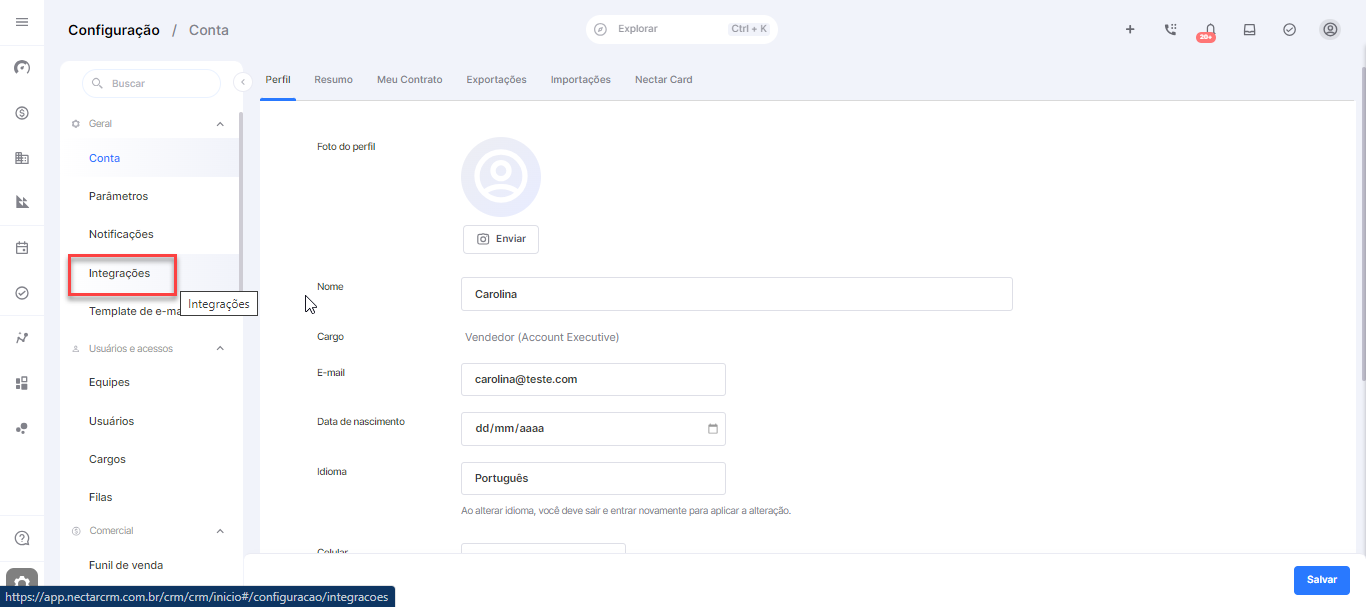Open the widgets grid icon in sidebar

[22, 383]
